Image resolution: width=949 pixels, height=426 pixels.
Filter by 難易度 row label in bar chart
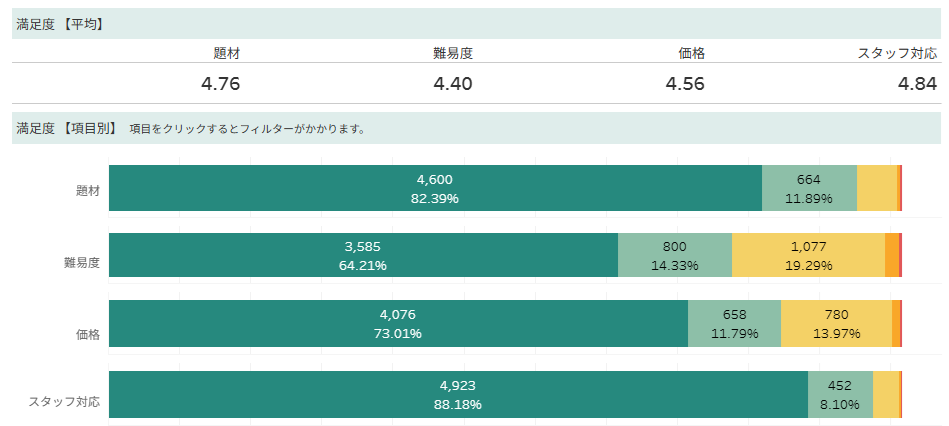coord(82,263)
